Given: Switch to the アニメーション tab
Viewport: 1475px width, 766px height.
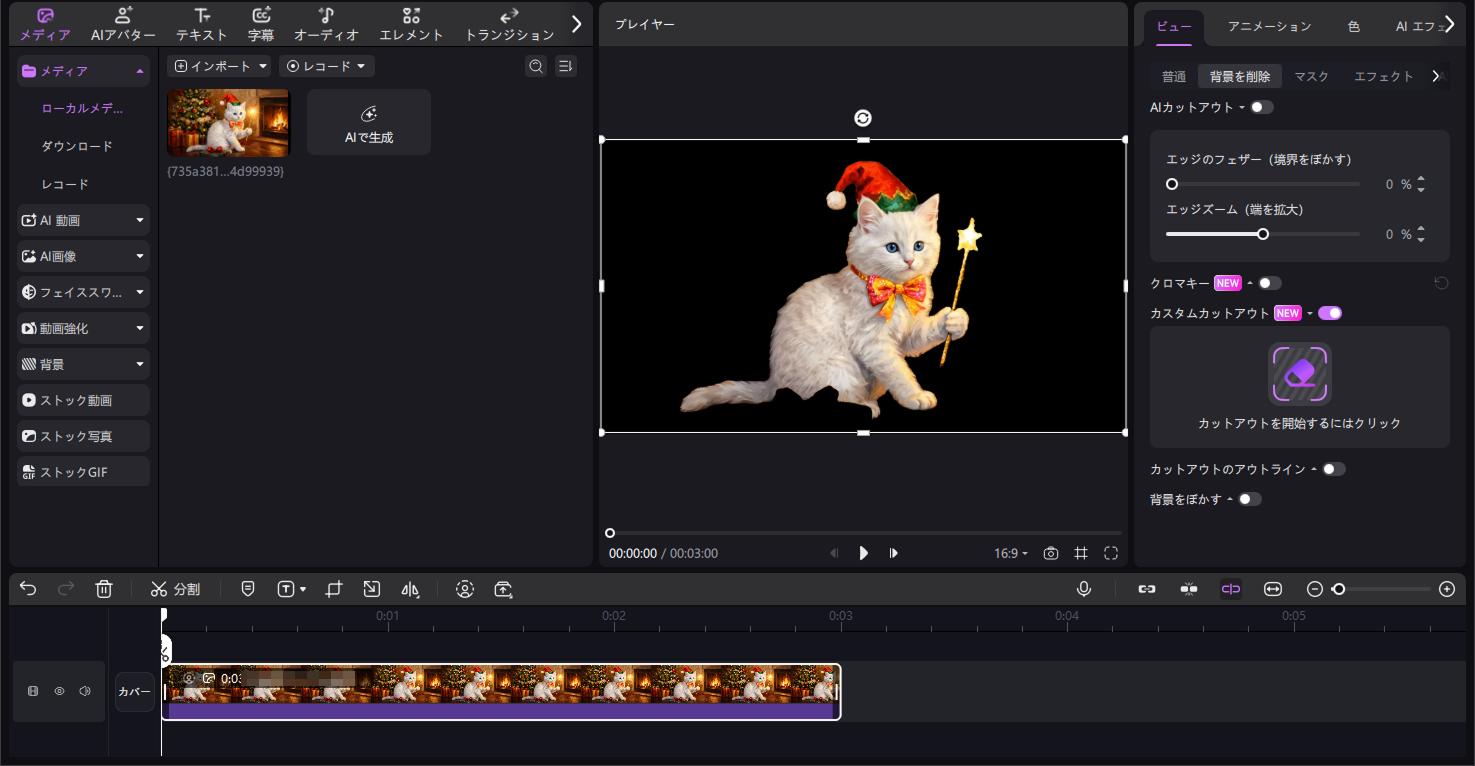Looking at the screenshot, I should tap(1269, 27).
